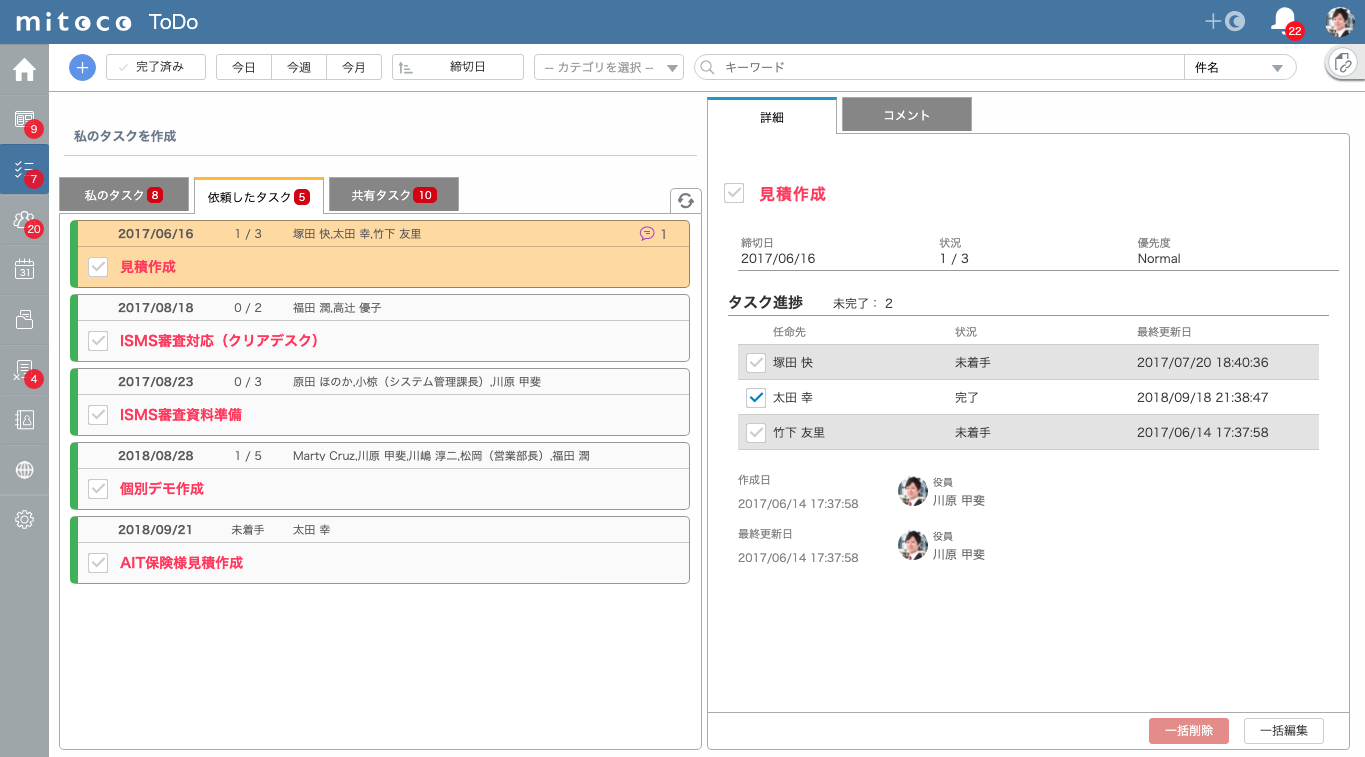
Task: Click the refresh icon above task list
Action: pyautogui.click(x=686, y=200)
